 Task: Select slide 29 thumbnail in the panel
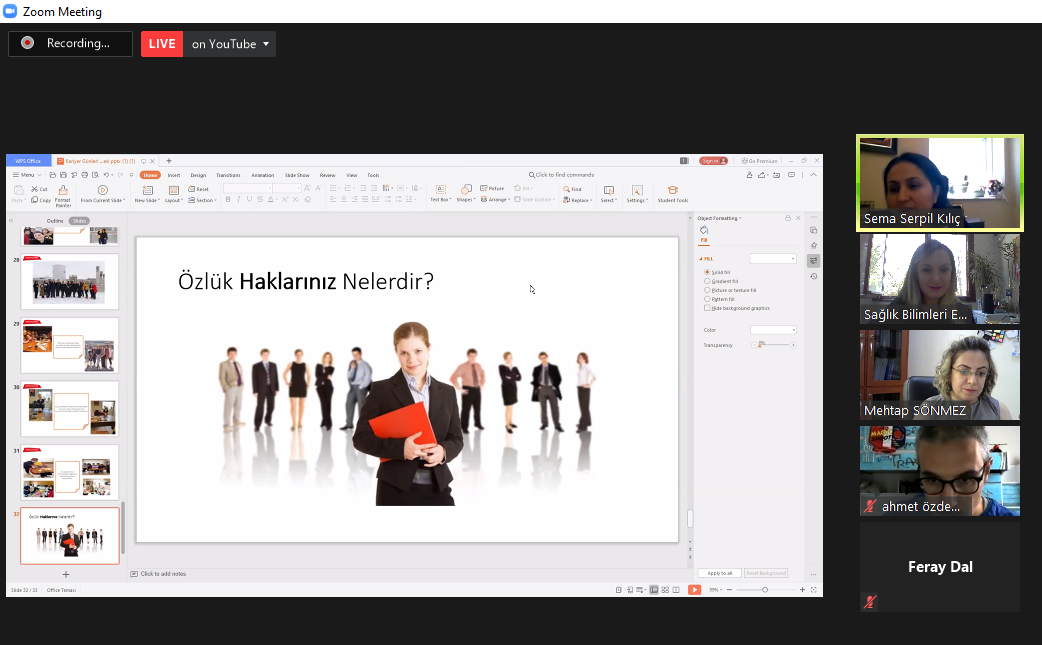(x=70, y=345)
